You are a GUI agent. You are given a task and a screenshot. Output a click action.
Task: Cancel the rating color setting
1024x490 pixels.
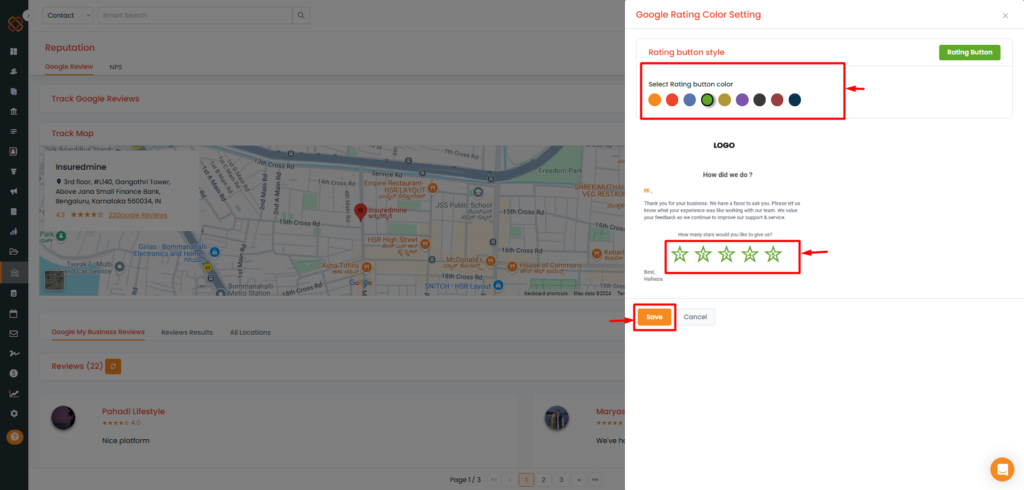coord(696,317)
